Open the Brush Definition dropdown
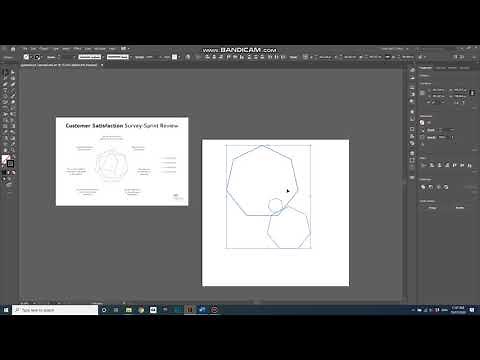The height and width of the screenshot is (360, 480). pos(118,57)
